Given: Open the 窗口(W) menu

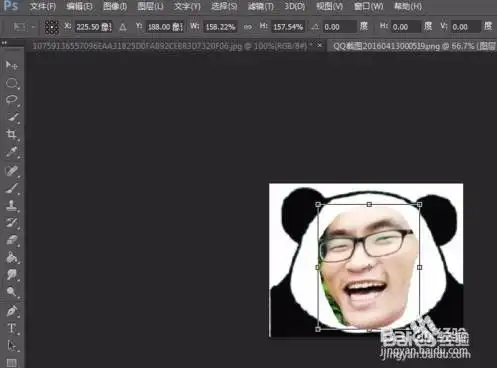Looking at the screenshot, I should click(x=368, y=6).
